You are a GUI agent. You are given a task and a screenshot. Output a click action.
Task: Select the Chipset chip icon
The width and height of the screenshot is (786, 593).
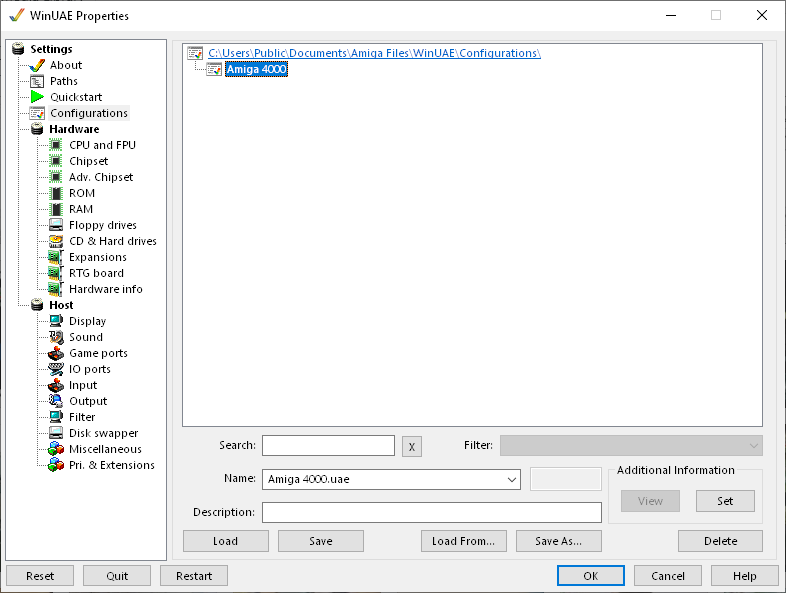56,161
